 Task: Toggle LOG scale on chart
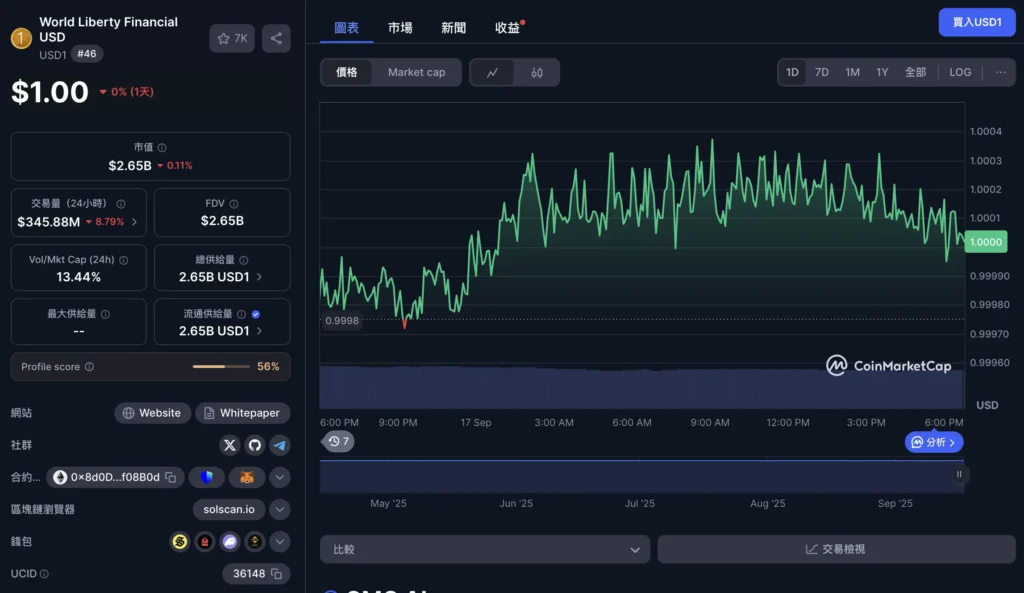pos(960,72)
